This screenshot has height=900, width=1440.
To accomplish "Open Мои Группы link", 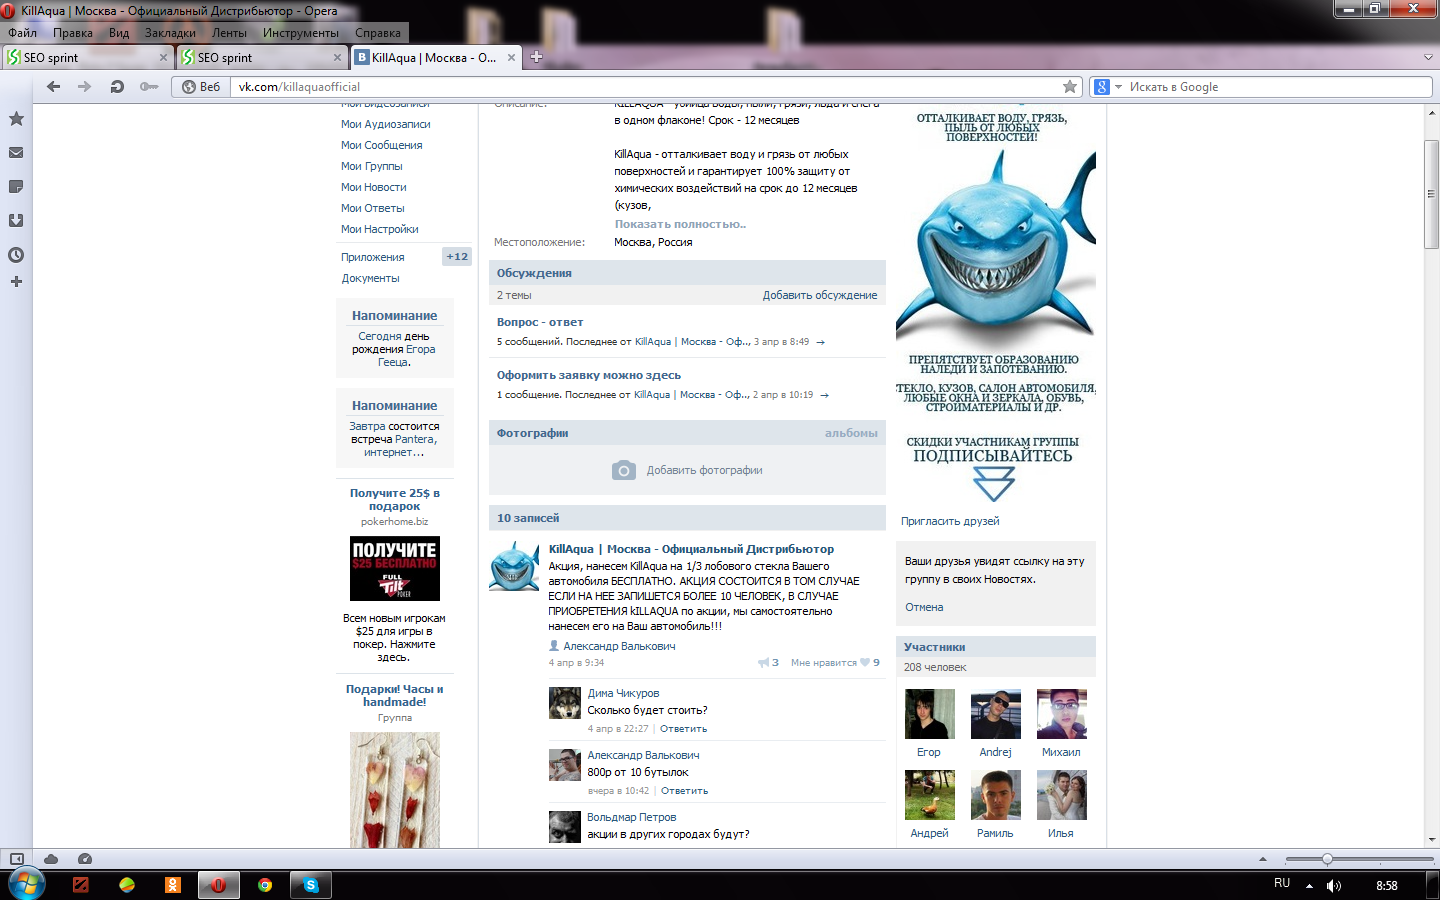I will (x=371, y=166).
